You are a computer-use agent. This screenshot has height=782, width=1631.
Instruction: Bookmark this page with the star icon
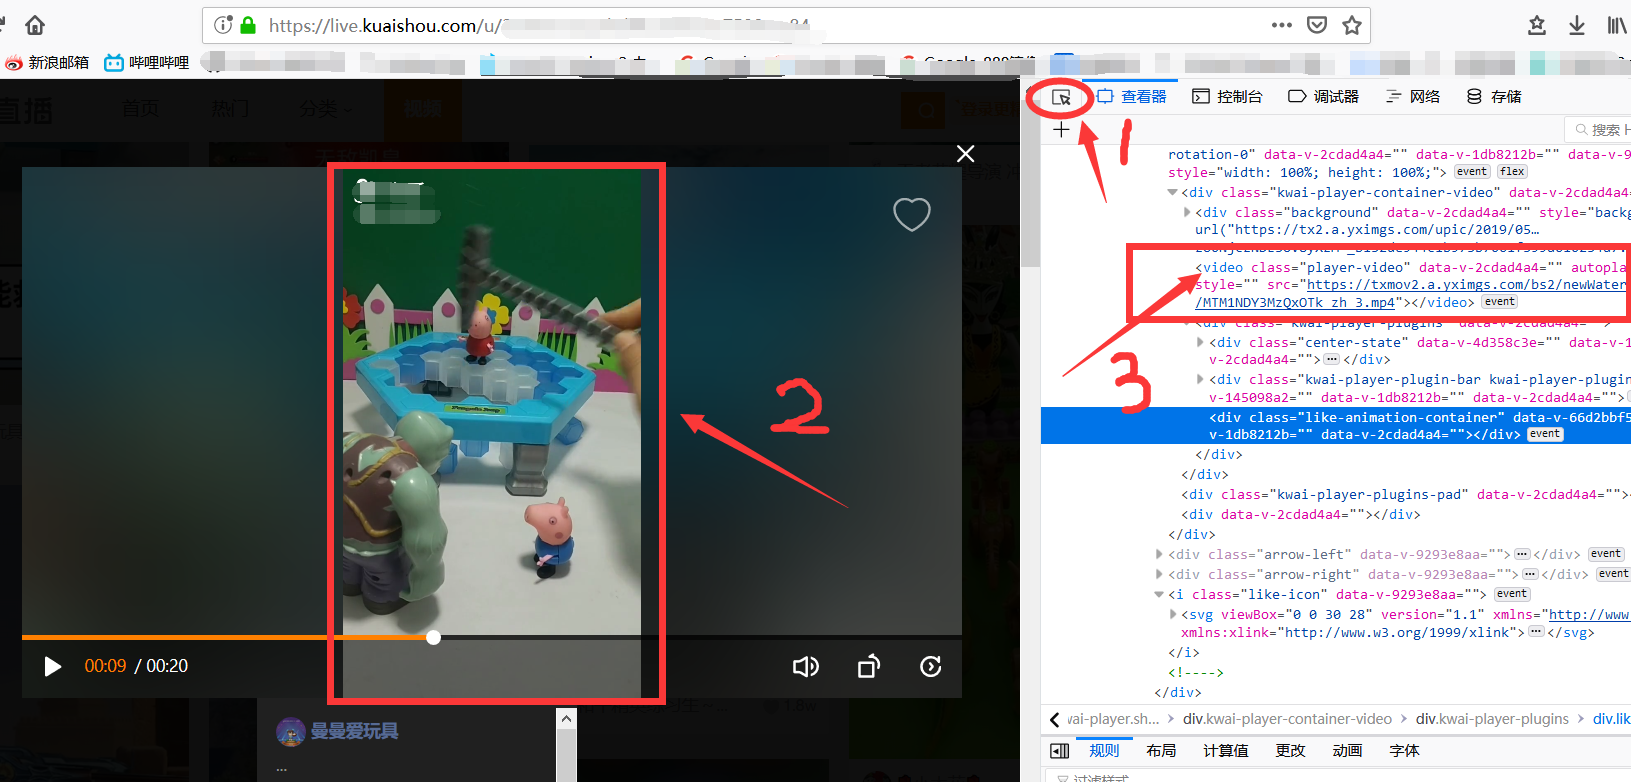click(x=1352, y=25)
